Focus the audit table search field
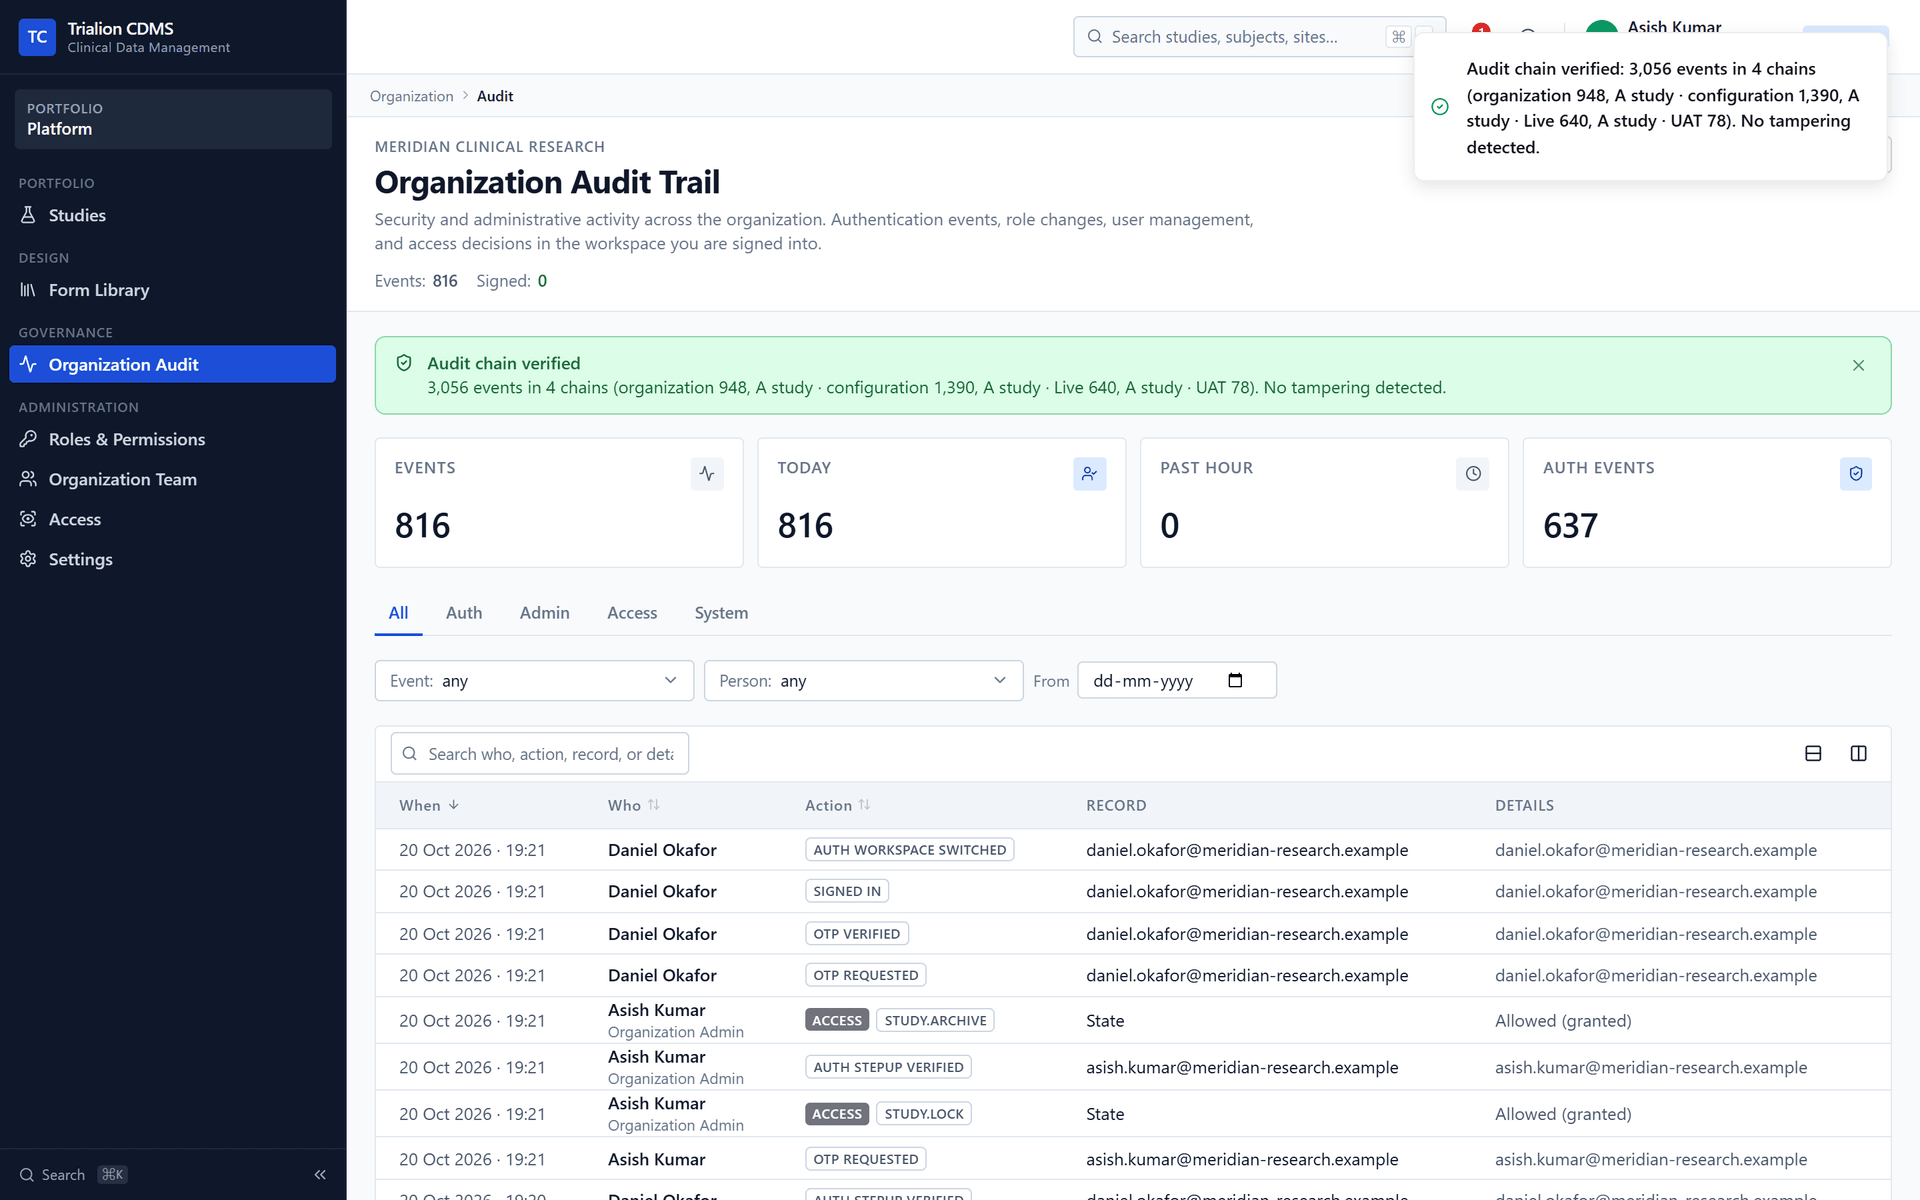 (540, 754)
